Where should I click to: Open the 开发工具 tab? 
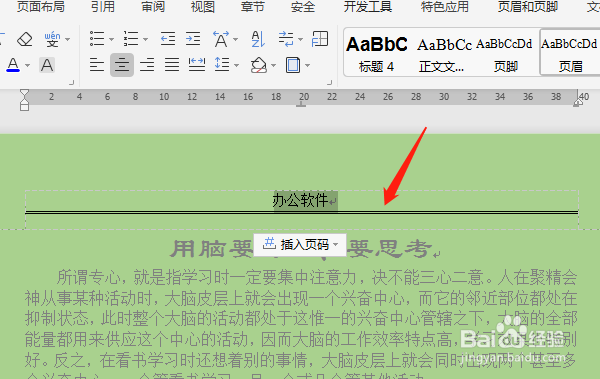point(368,7)
